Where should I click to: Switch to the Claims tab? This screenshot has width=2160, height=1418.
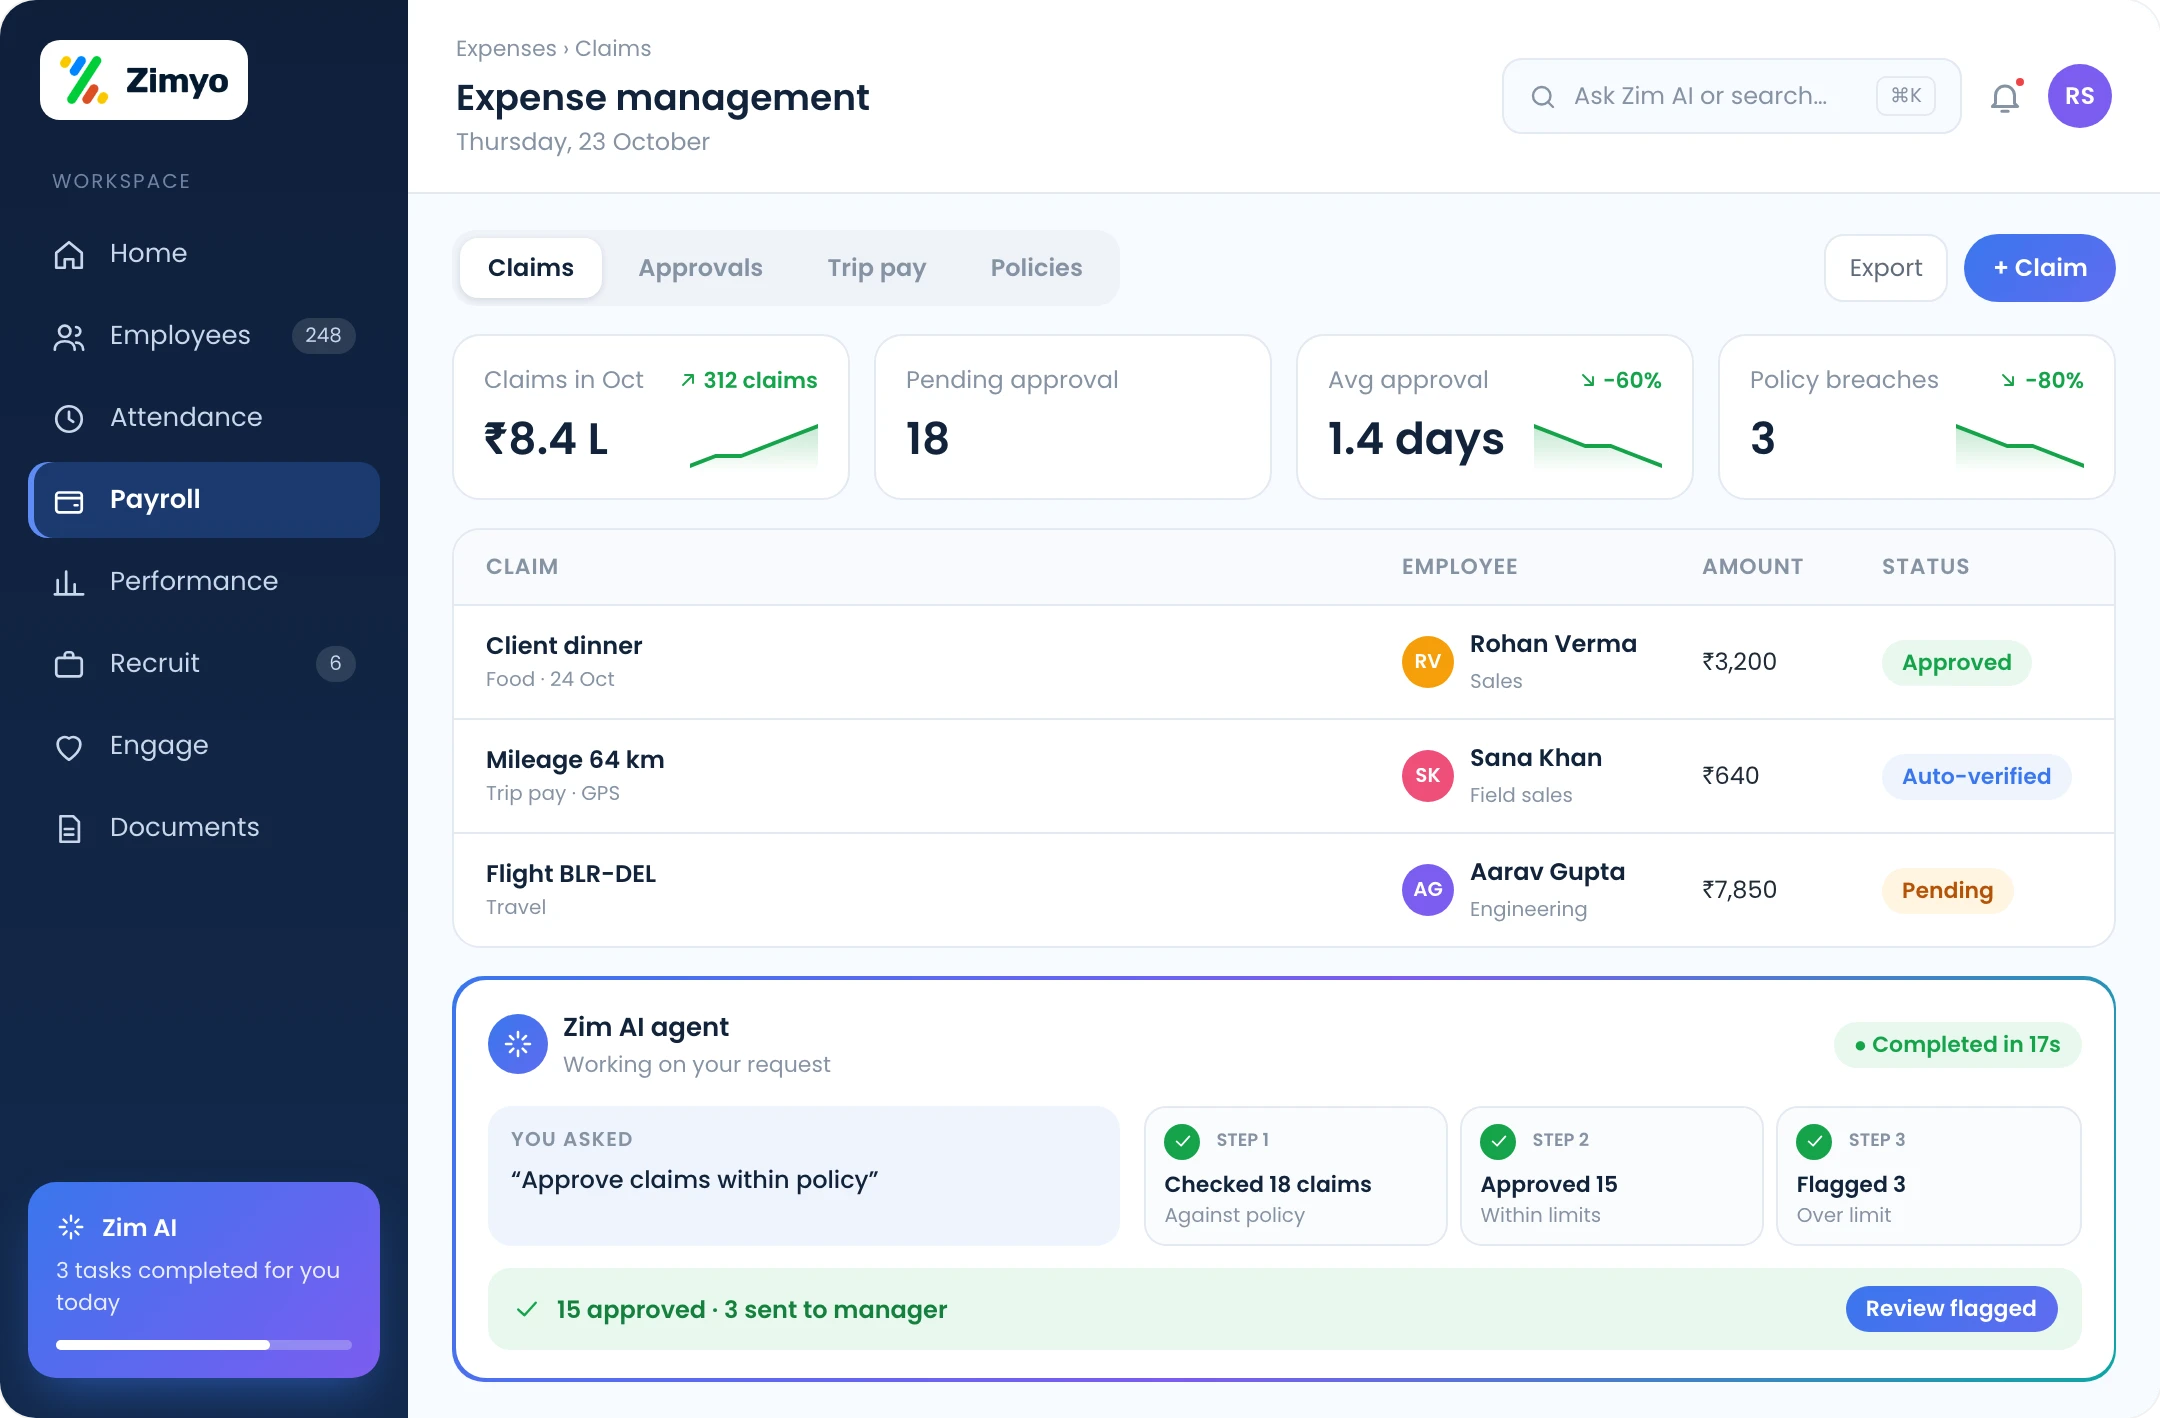[x=531, y=268]
